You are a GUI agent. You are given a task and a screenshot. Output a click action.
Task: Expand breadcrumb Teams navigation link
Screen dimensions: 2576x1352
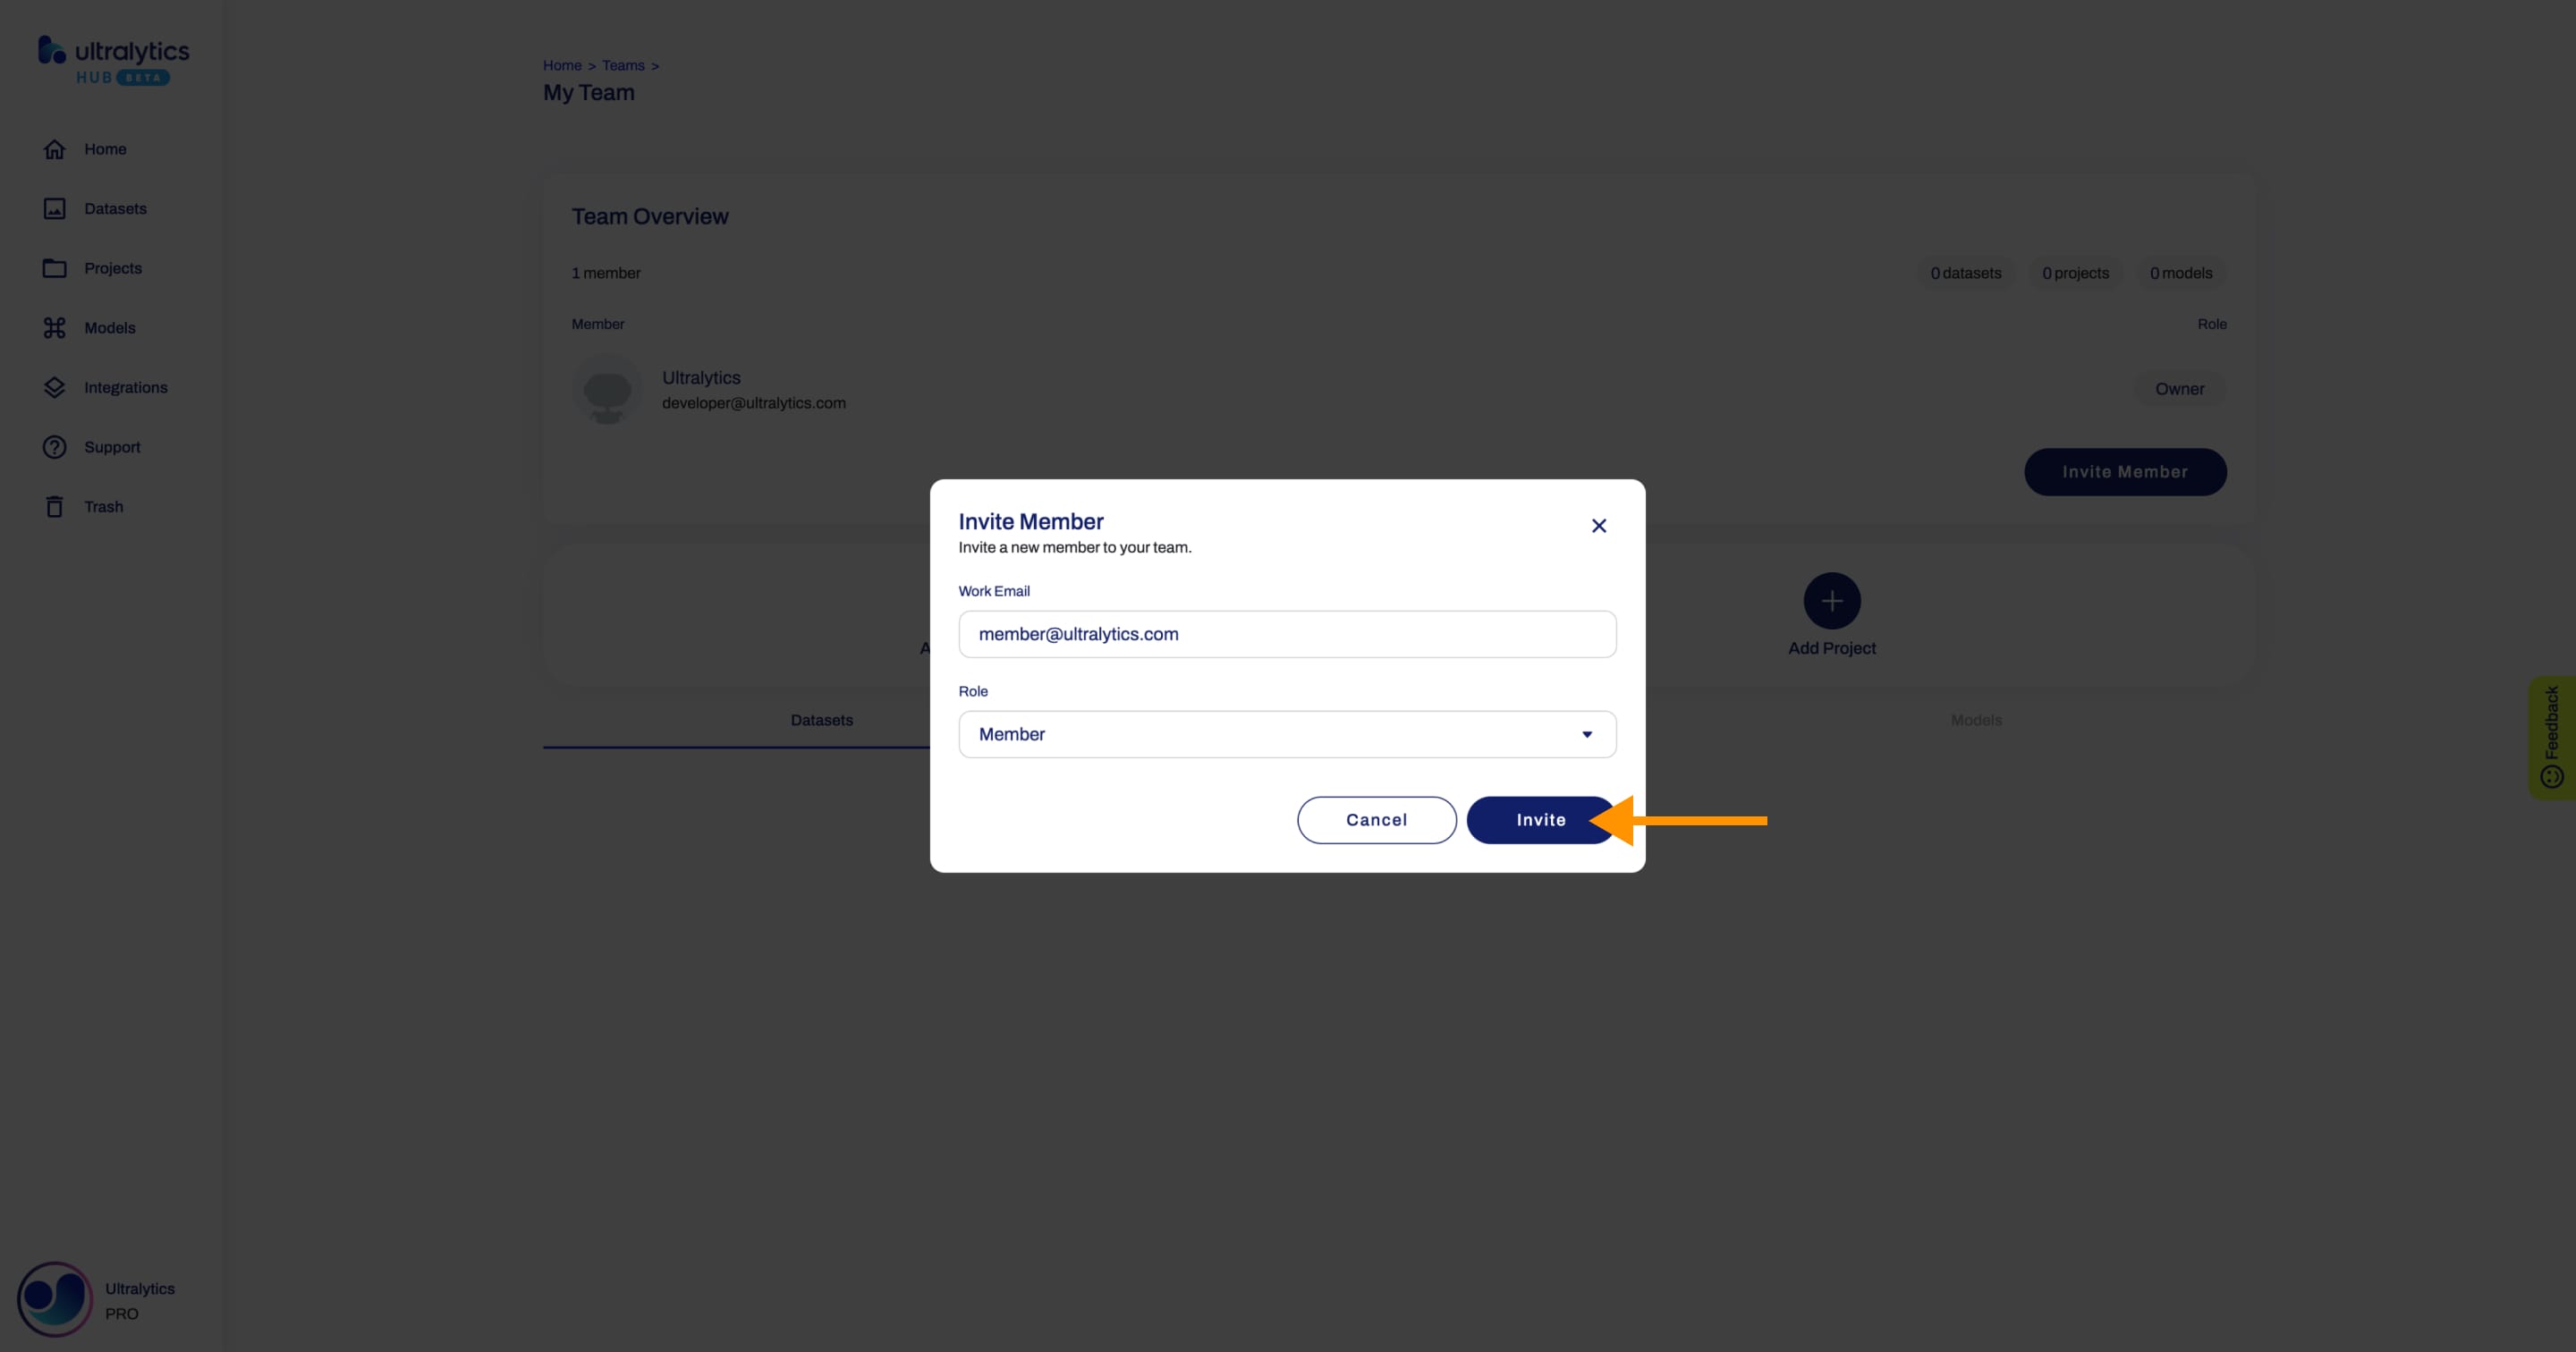coord(622,64)
